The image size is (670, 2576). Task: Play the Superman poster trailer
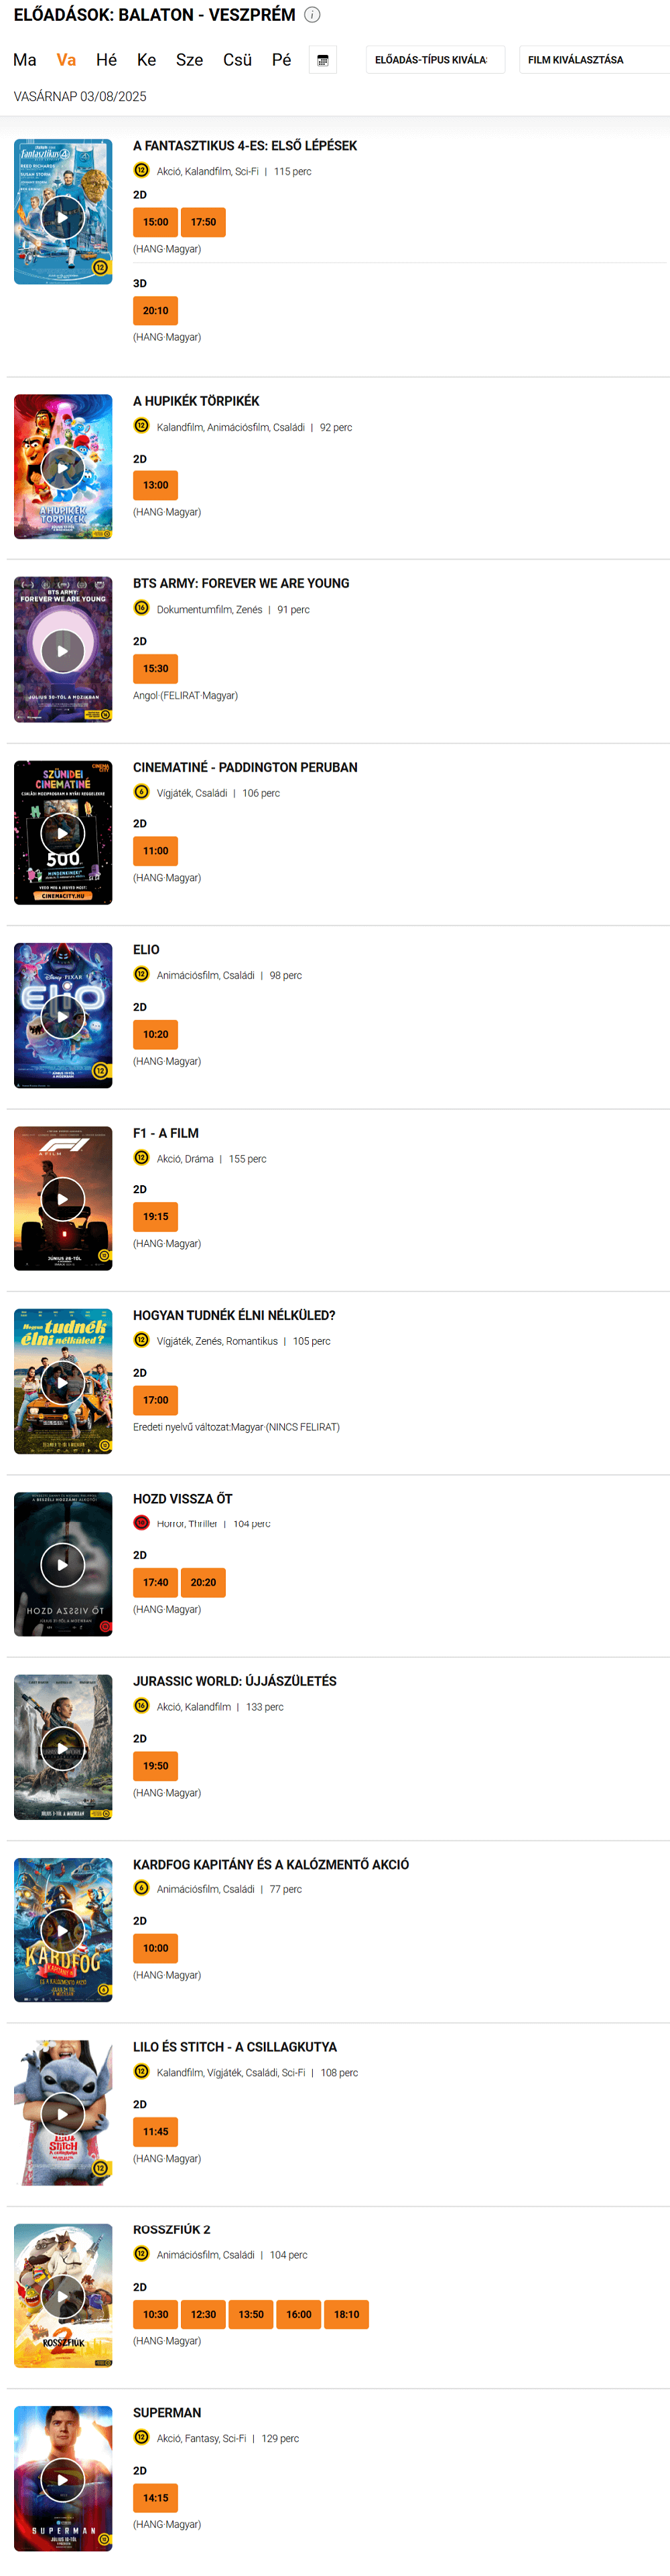(63, 2479)
